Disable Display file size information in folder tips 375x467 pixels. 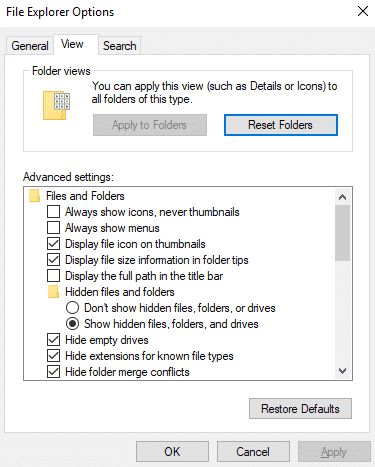[53, 260]
